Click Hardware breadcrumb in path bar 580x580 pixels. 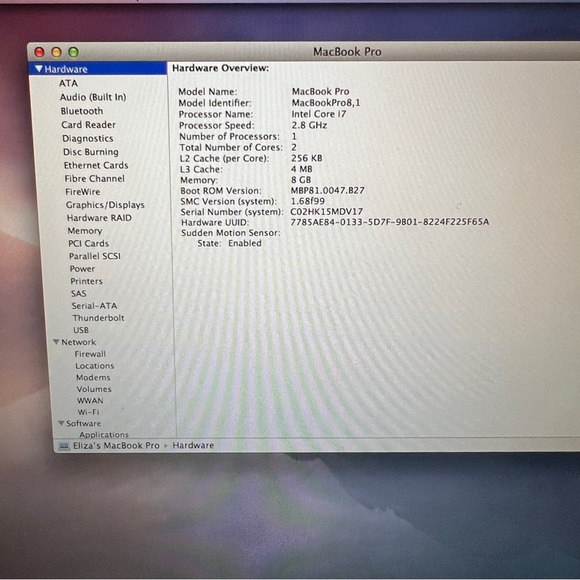click(x=193, y=445)
